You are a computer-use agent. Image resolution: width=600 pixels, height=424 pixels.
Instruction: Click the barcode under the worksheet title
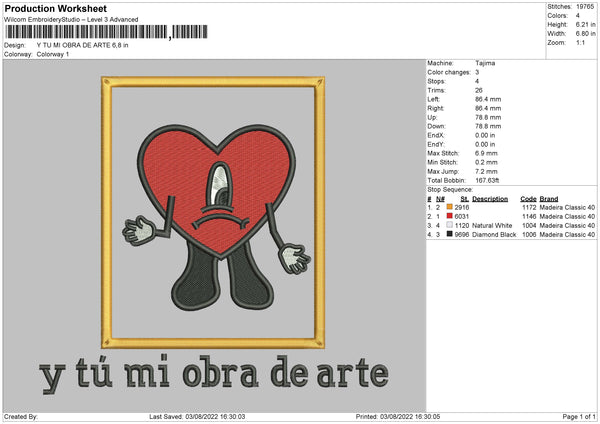106,32
